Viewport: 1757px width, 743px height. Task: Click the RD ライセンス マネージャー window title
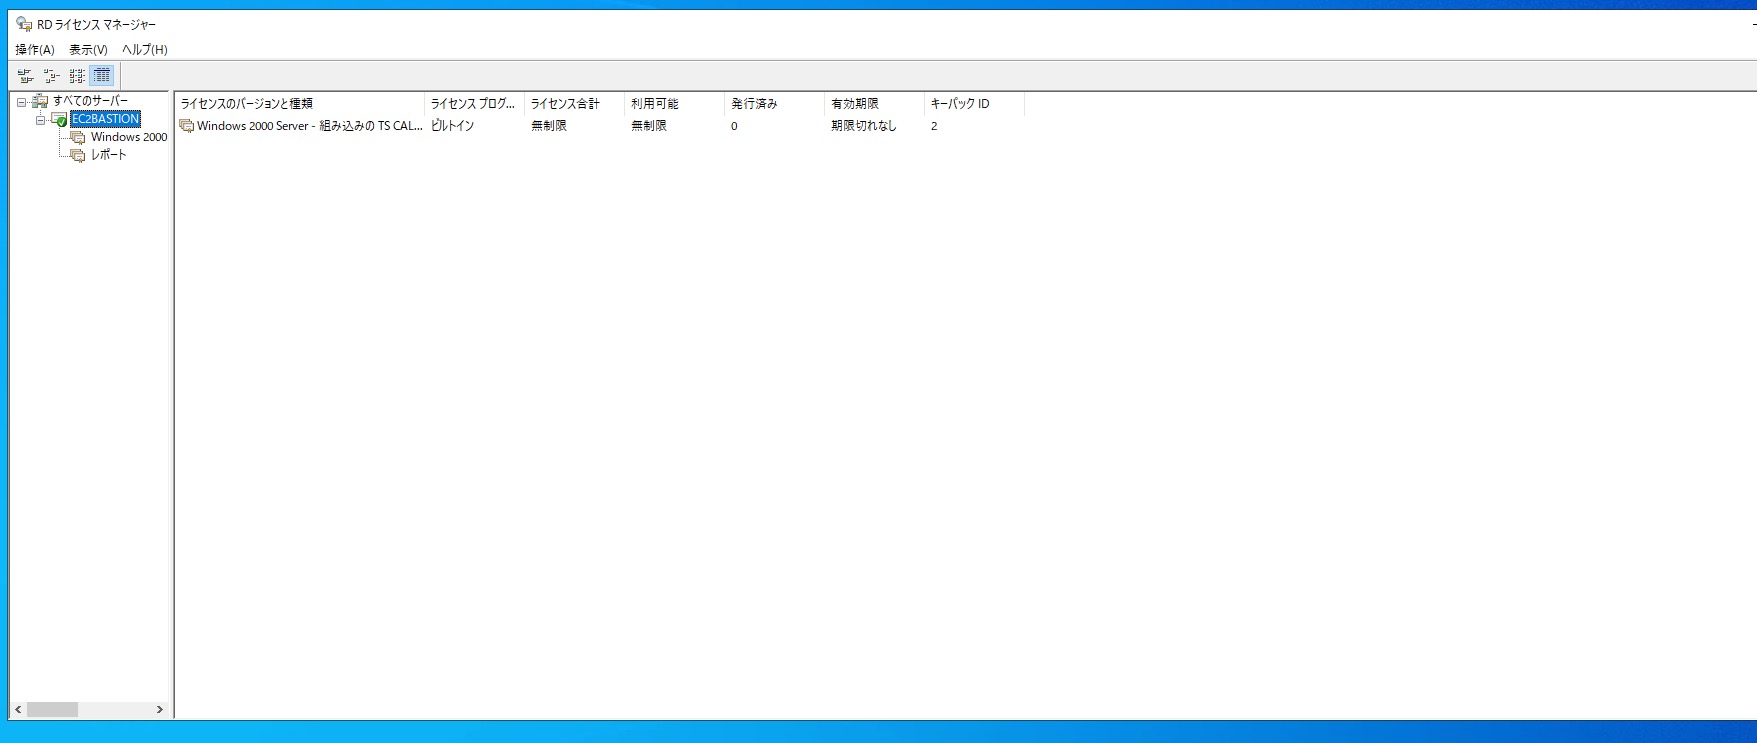(97, 24)
